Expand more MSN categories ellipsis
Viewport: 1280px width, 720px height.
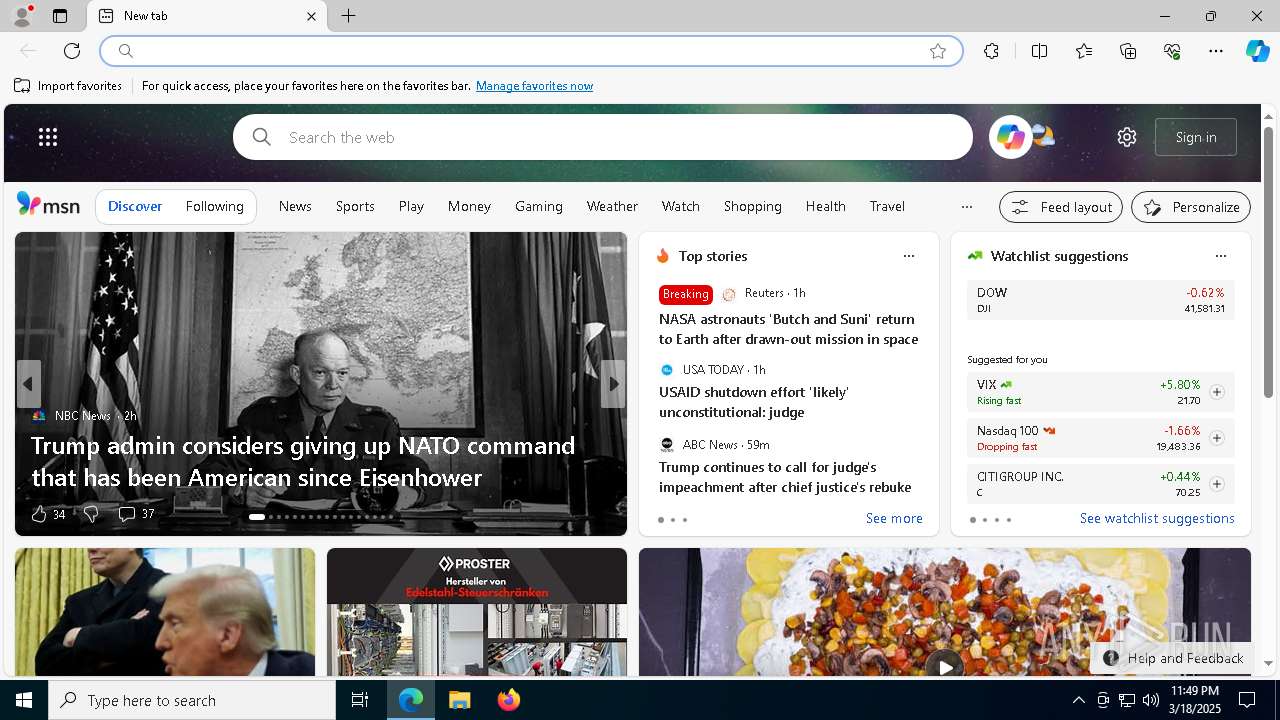[x=966, y=207]
